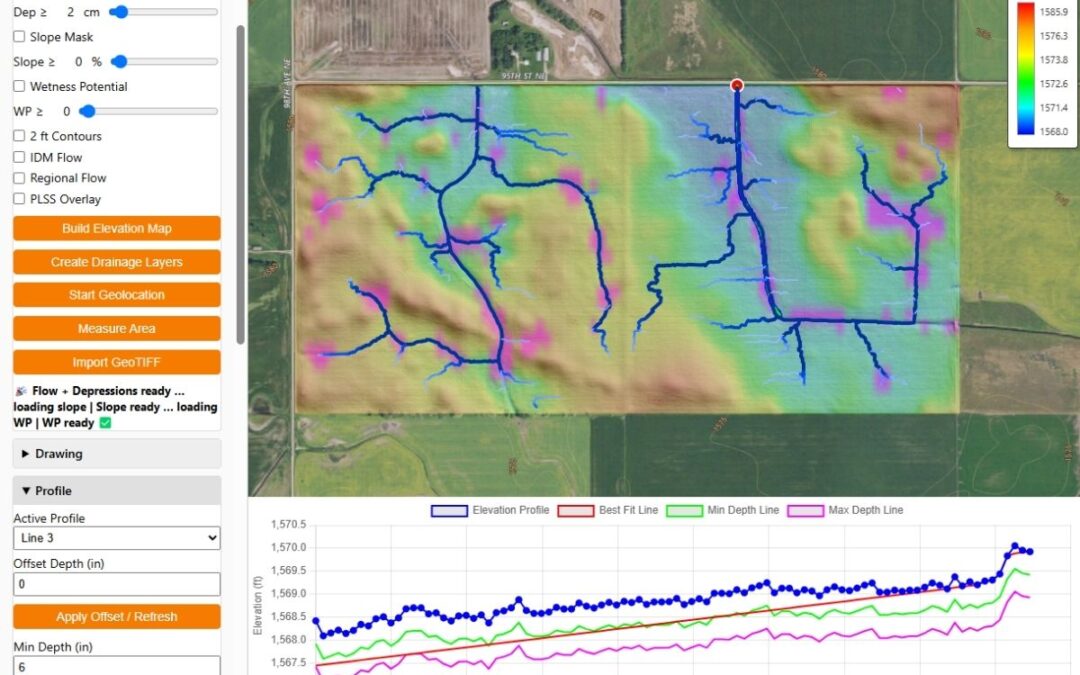
Task: Hide the Max Depth Line series in chart legend
Action: click(x=807, y=510)
